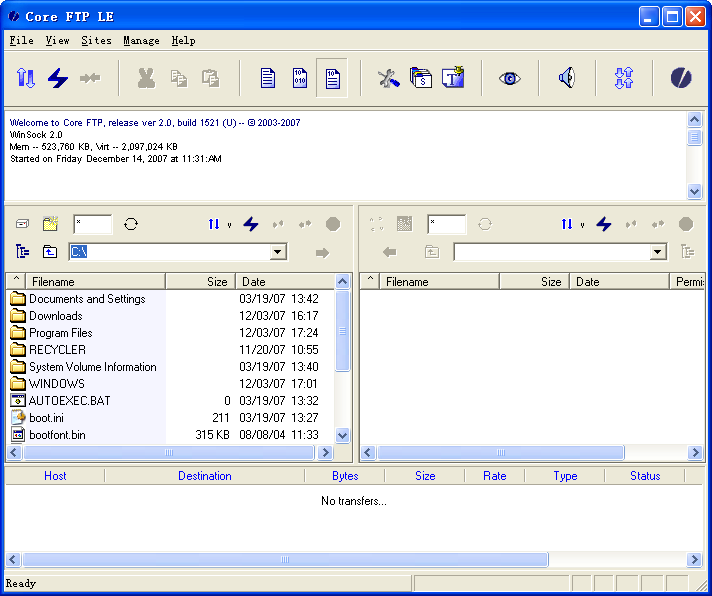Click remote pane download left arrow
The width and height of the screenshot is (712, 596).
390,251
